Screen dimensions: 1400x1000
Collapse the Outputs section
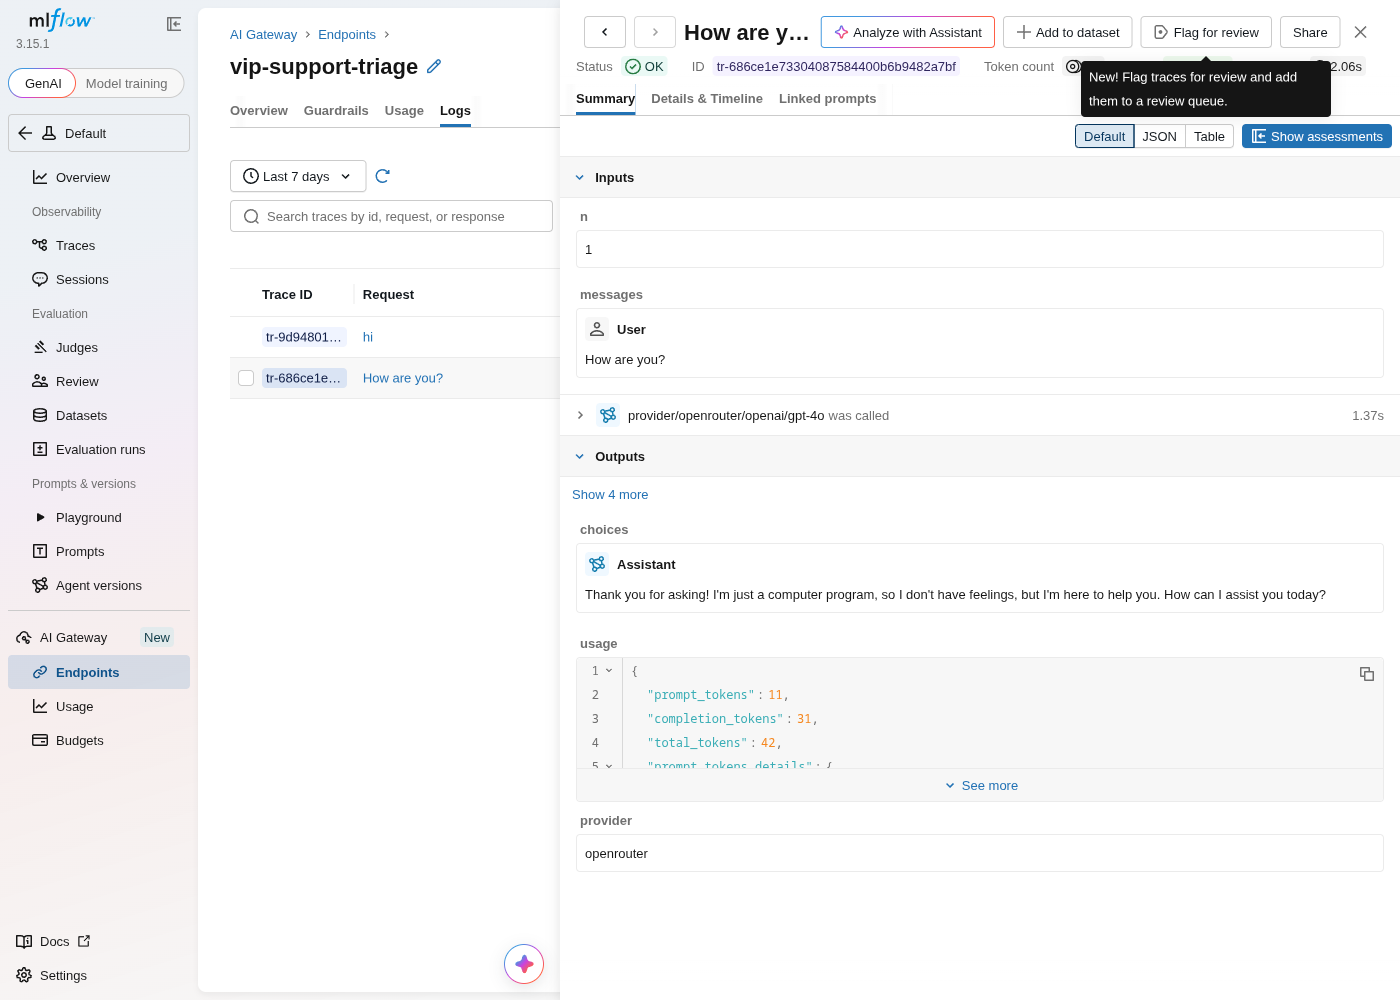click(580, 456)
